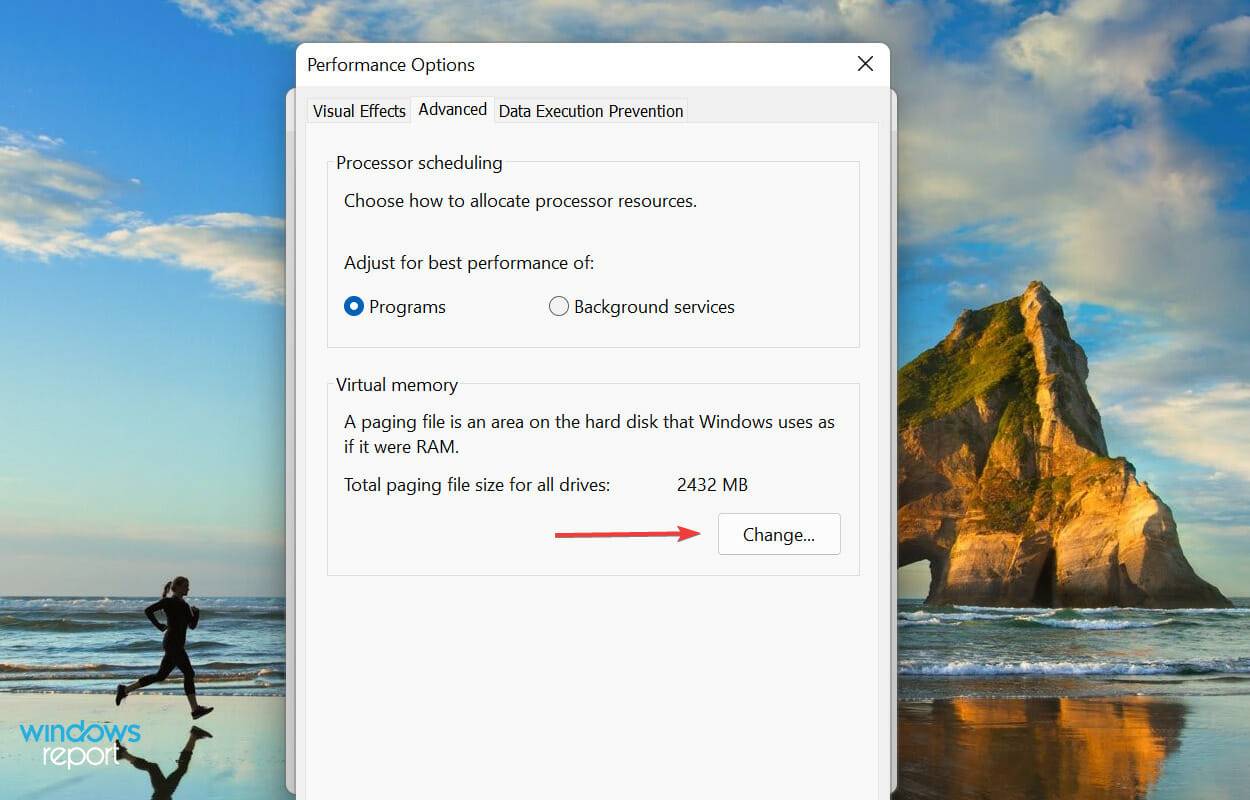Click the total paging file size value
Image resolution: width=1250 pixels, height=800 pixels.
pyautogui.click(x=712, y=485)
